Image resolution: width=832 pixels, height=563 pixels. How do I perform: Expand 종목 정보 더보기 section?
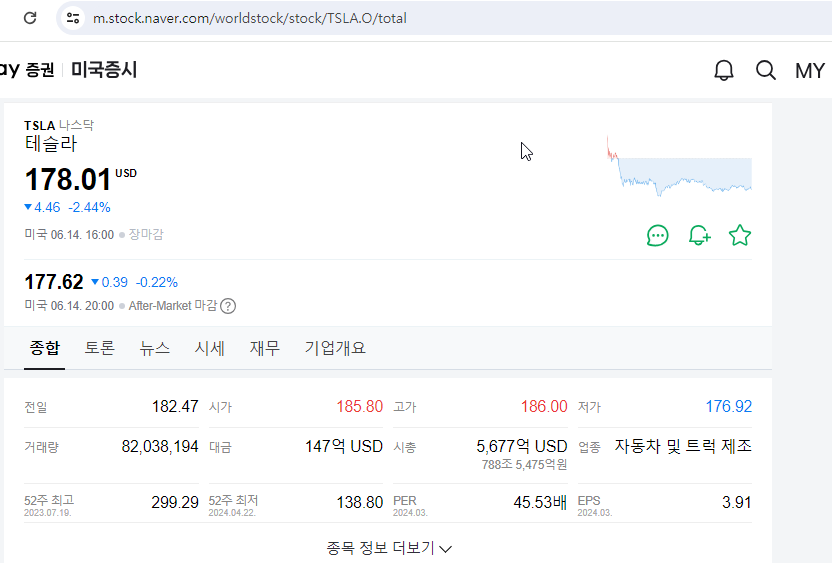click(389, 548)
